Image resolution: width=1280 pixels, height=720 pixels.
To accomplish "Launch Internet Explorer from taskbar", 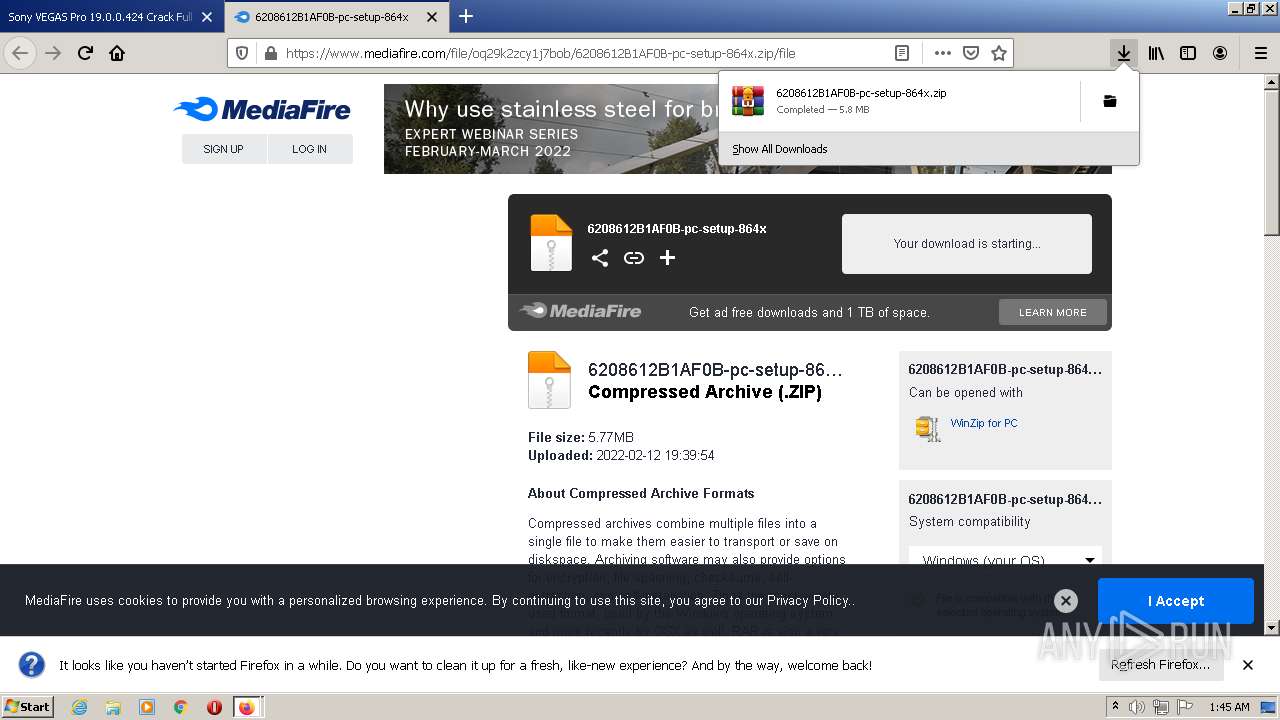I will [x=80, y=707].
